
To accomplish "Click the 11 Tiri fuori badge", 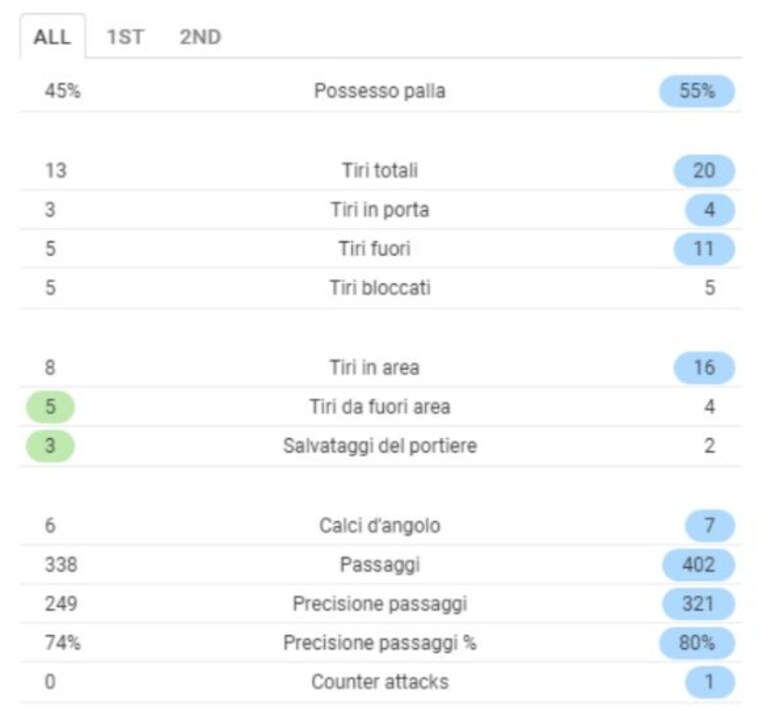I will click(704, 249).
